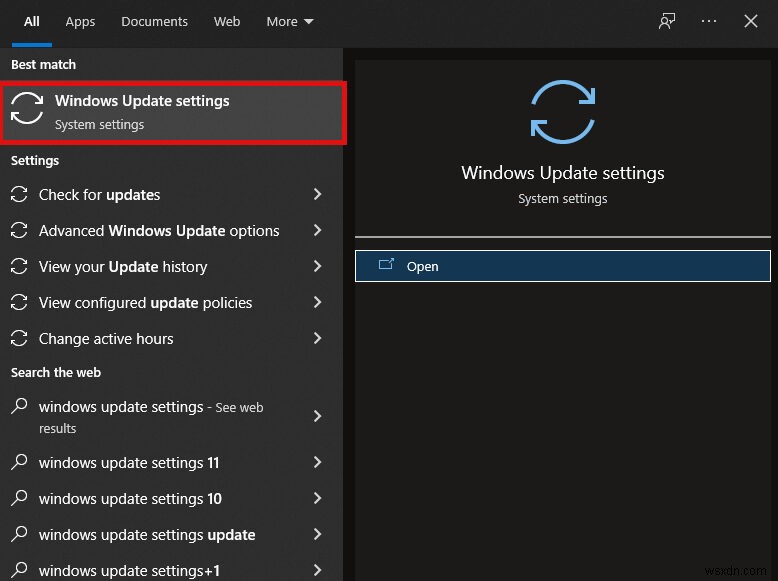Expand chevron for 'windows update settings+1'
778x581 pixels.
pos(318,570)
